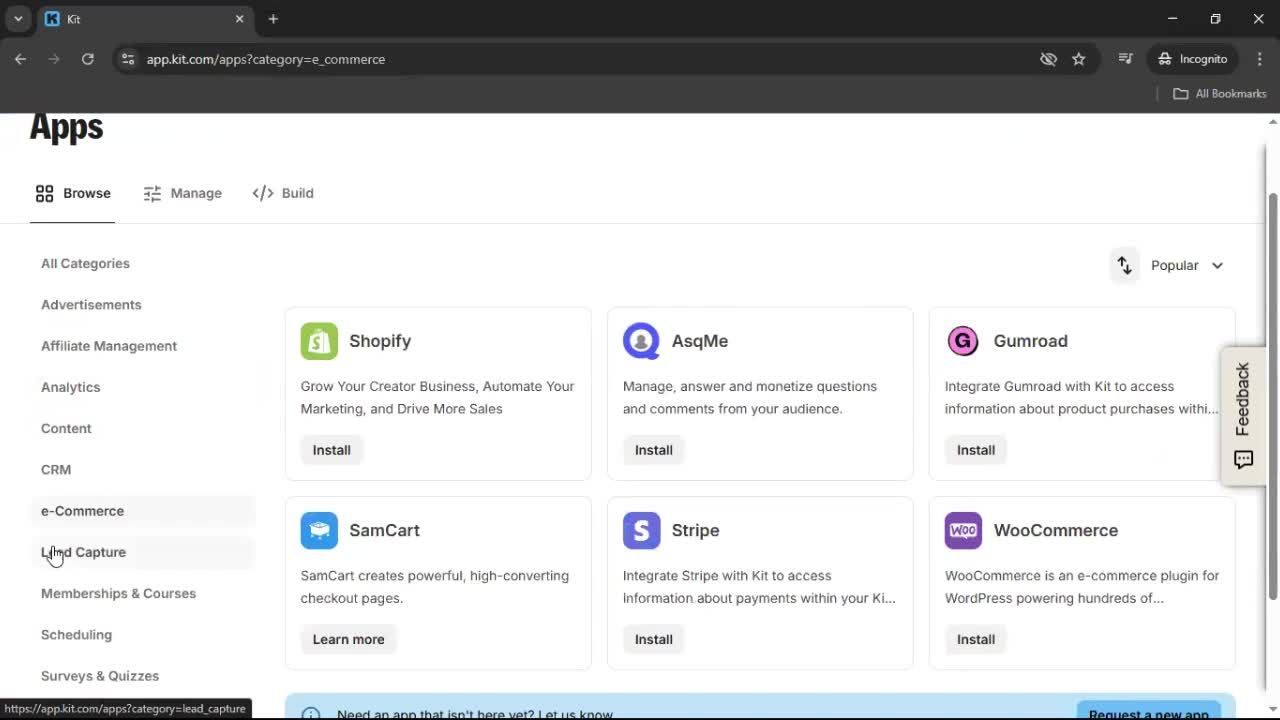Click the Shopify app icon
1280x720 pixels.
point(318,340)
